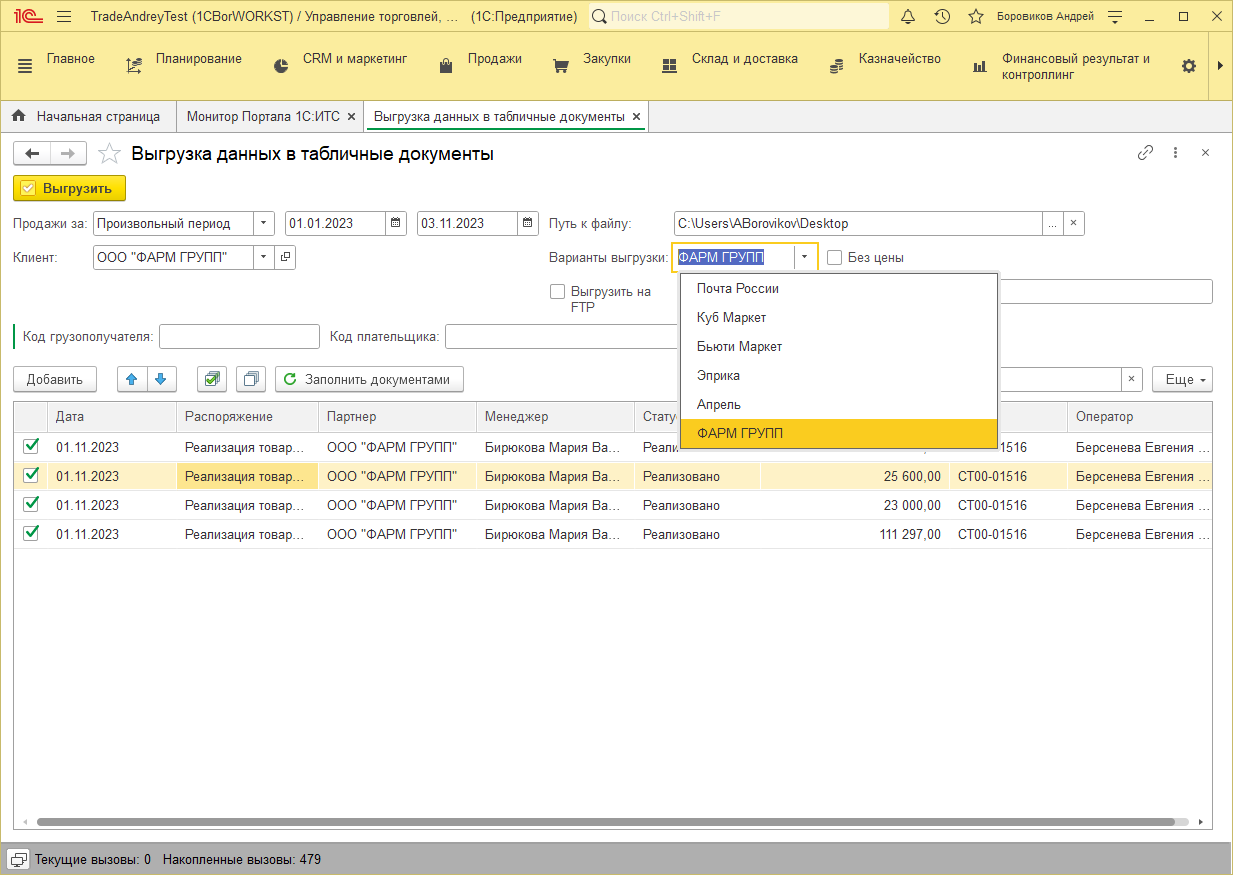Open the 'Клиент' dropdown arrow
The width and height of the screenshot is (1233, 875).
tap(264, 257)
